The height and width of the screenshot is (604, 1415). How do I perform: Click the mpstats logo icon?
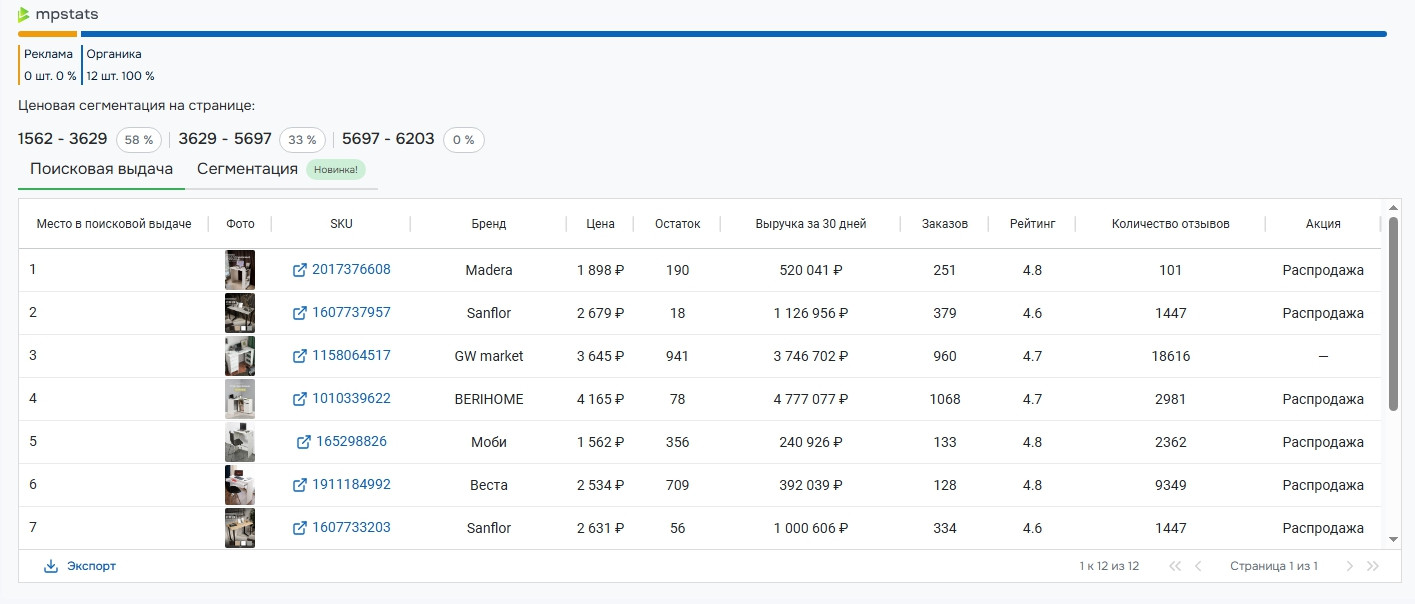pyautogui.click(x=24, y=15)
